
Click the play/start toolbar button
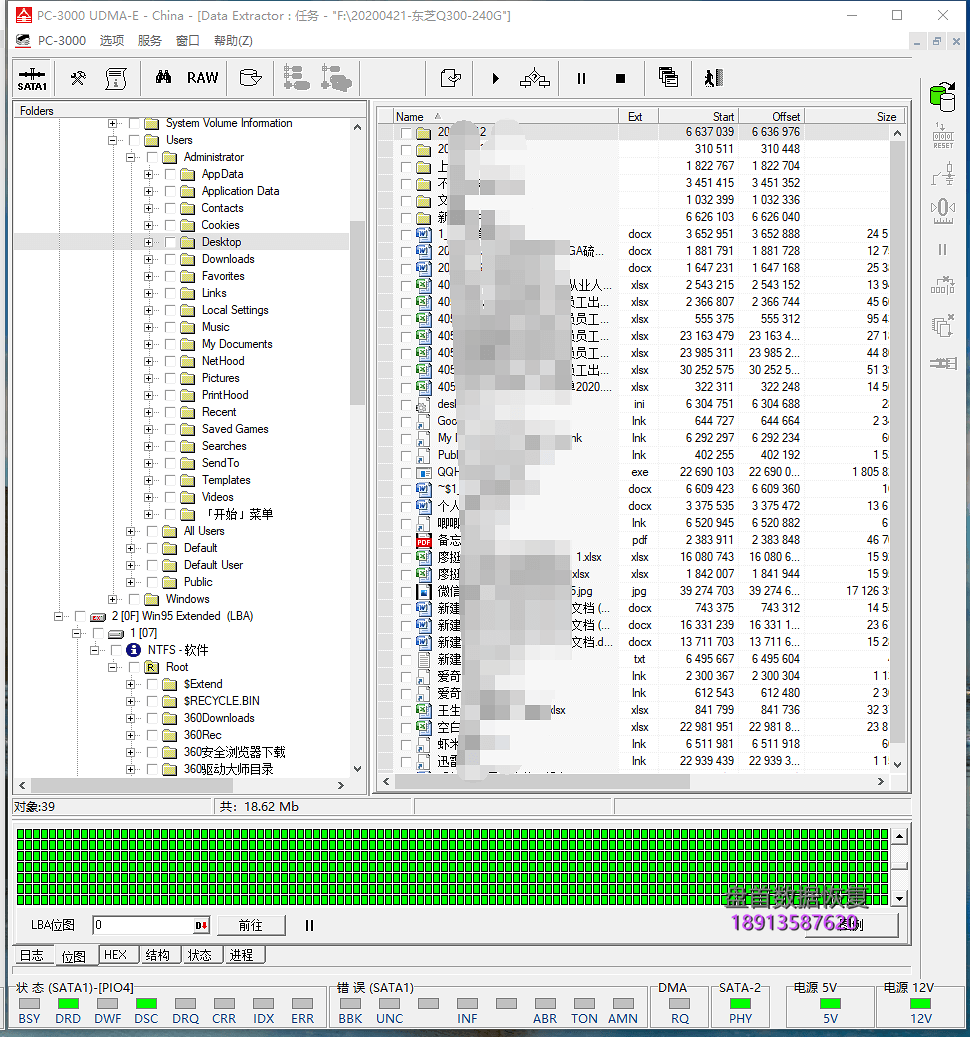tap(496, 79)
